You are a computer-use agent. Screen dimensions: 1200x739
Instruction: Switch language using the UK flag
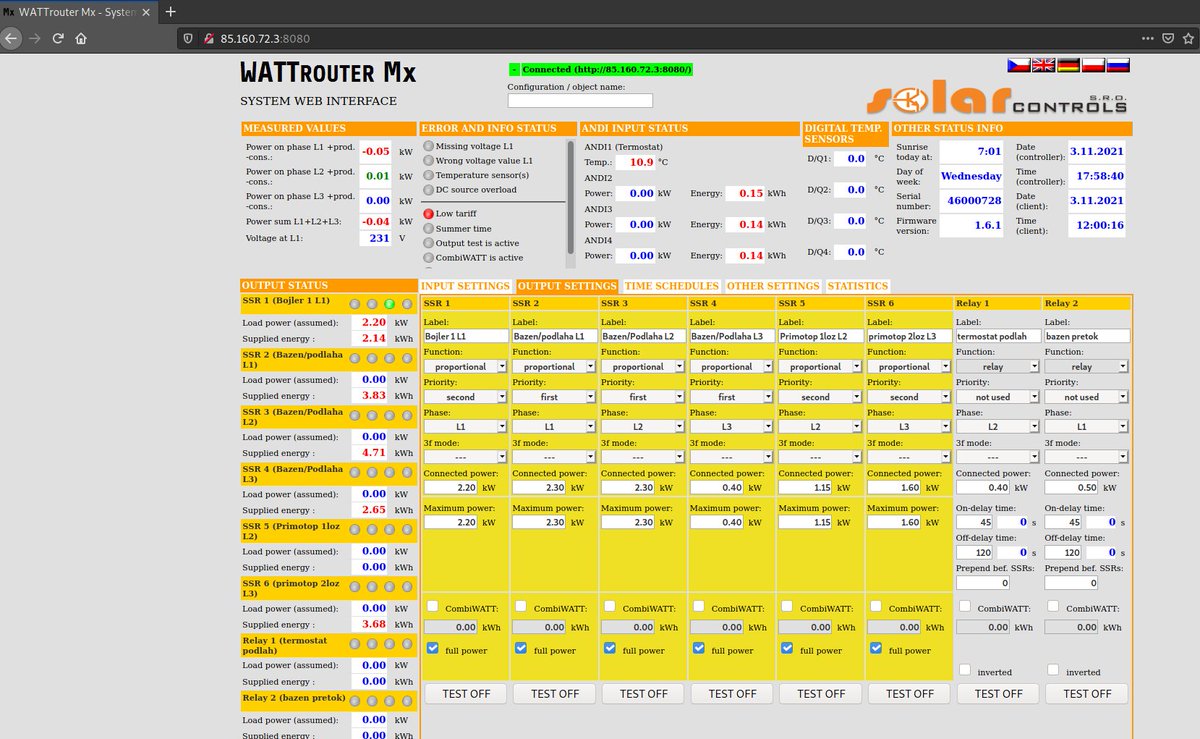pyautogui.click(x=1043, y=65)
